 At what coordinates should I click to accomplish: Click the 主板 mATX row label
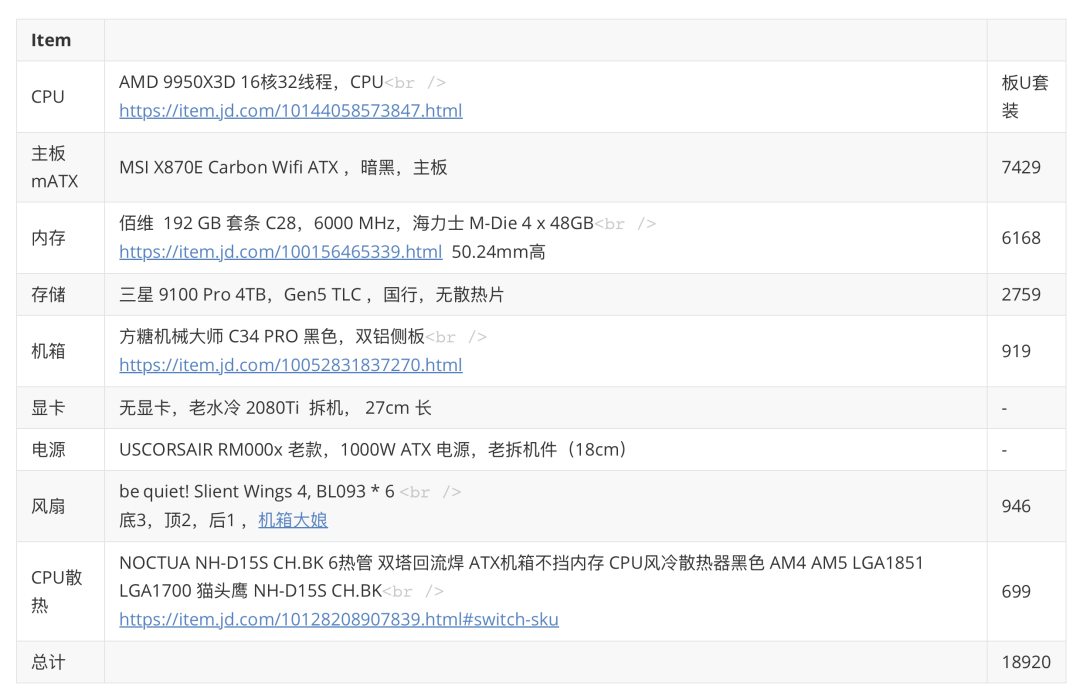click(x=54, y=167)
